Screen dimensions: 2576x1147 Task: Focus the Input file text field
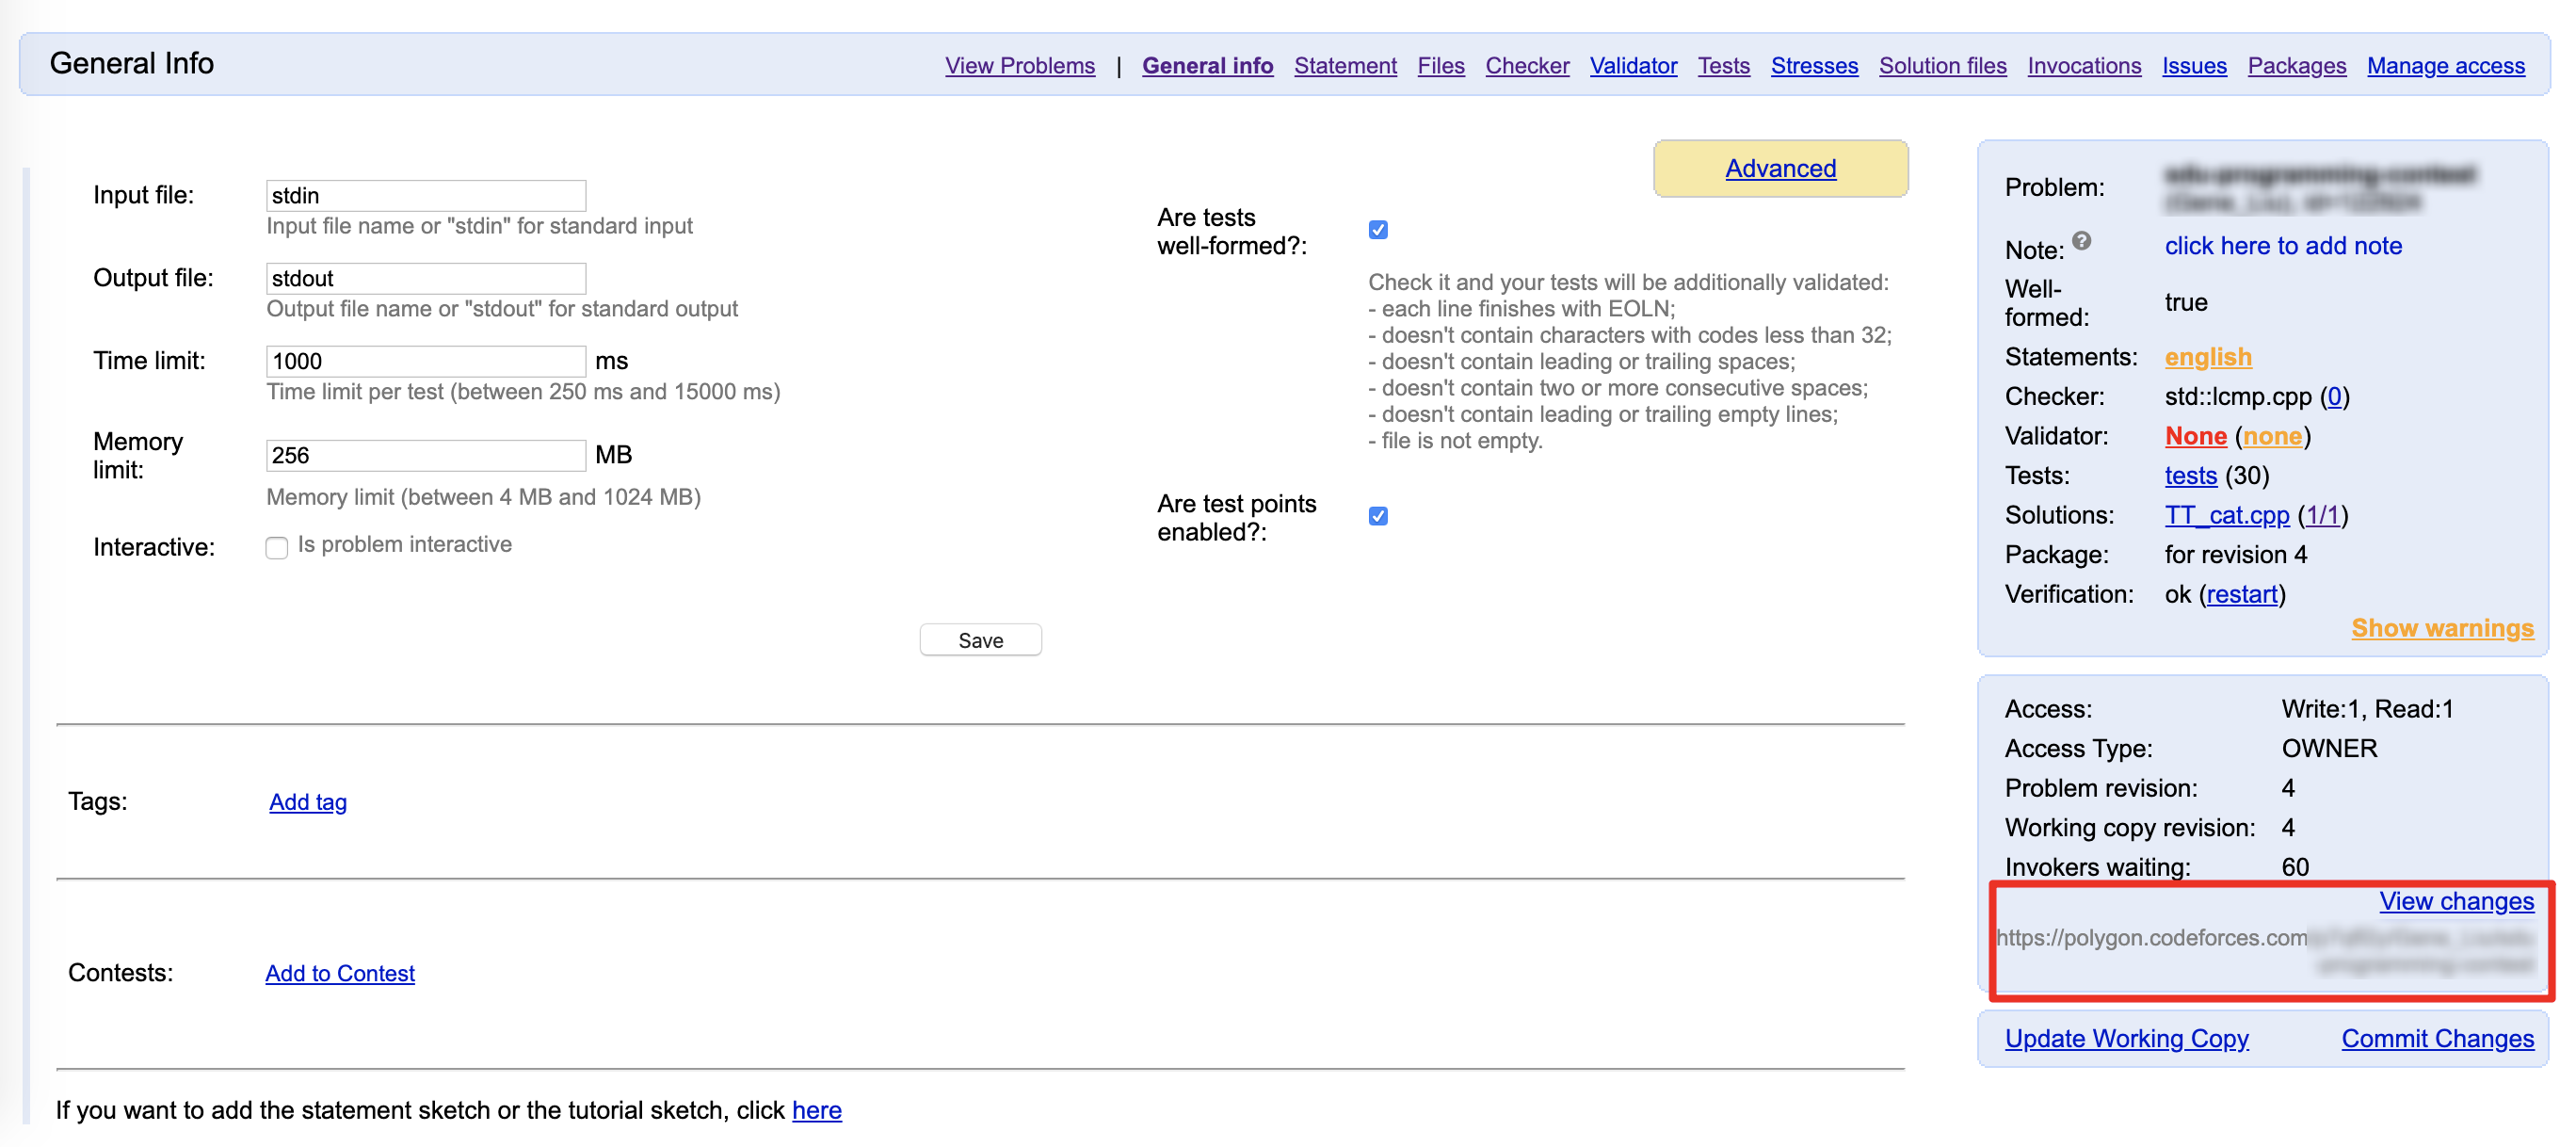click(x=426, y=195)
